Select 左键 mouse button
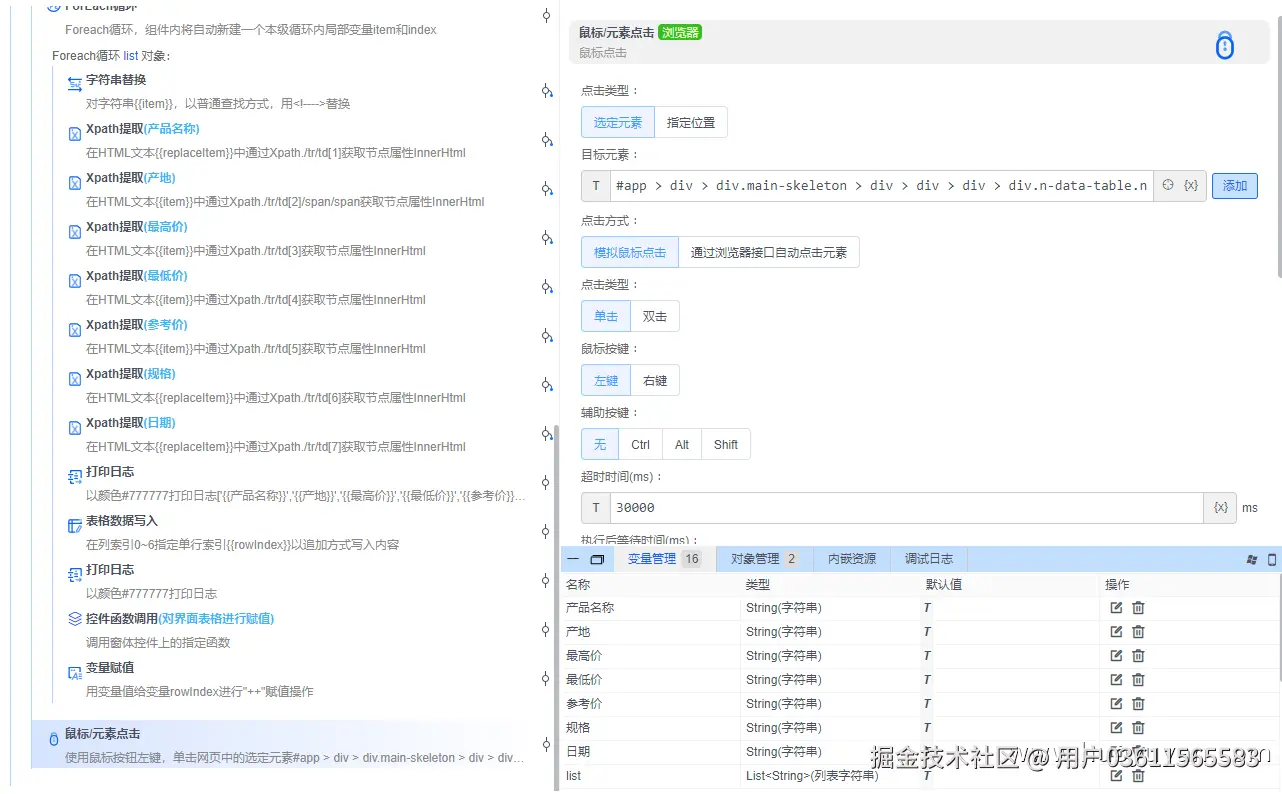 606,380
